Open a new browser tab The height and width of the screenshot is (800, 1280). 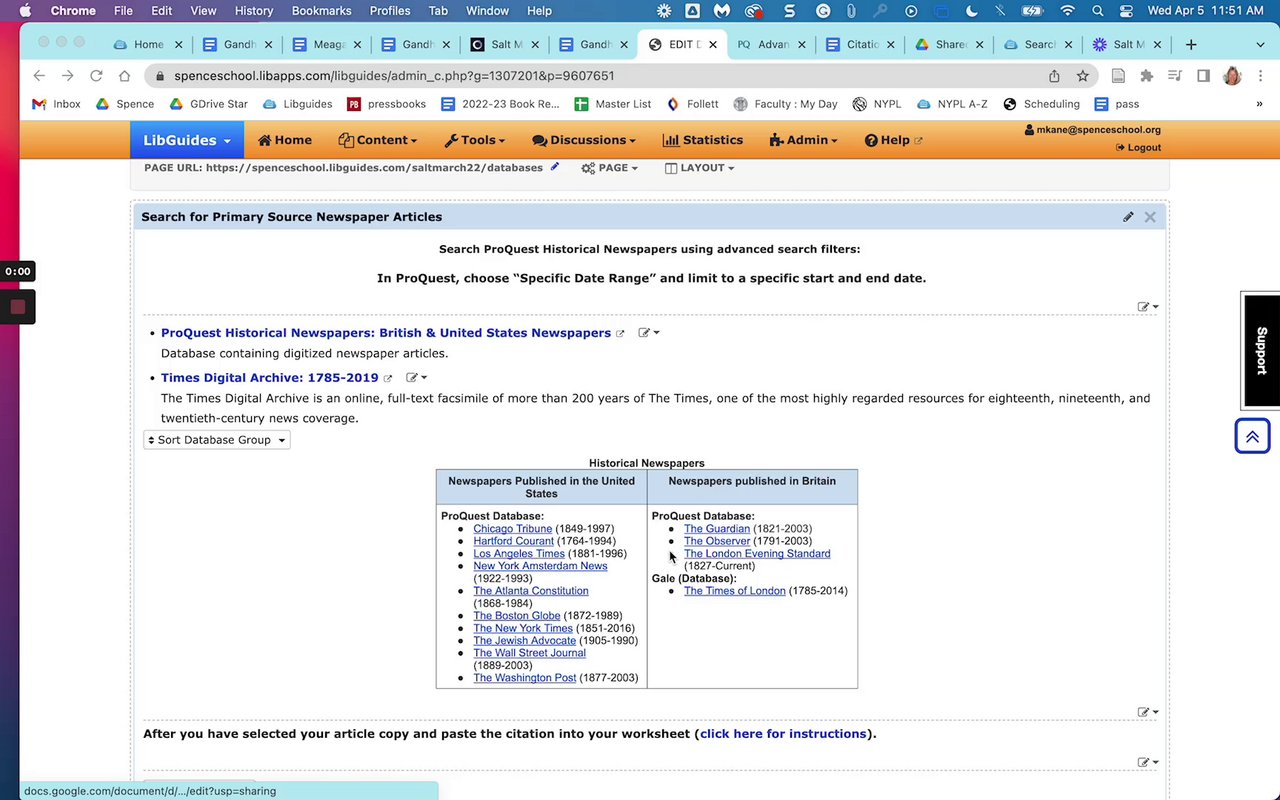(1191, 44)
